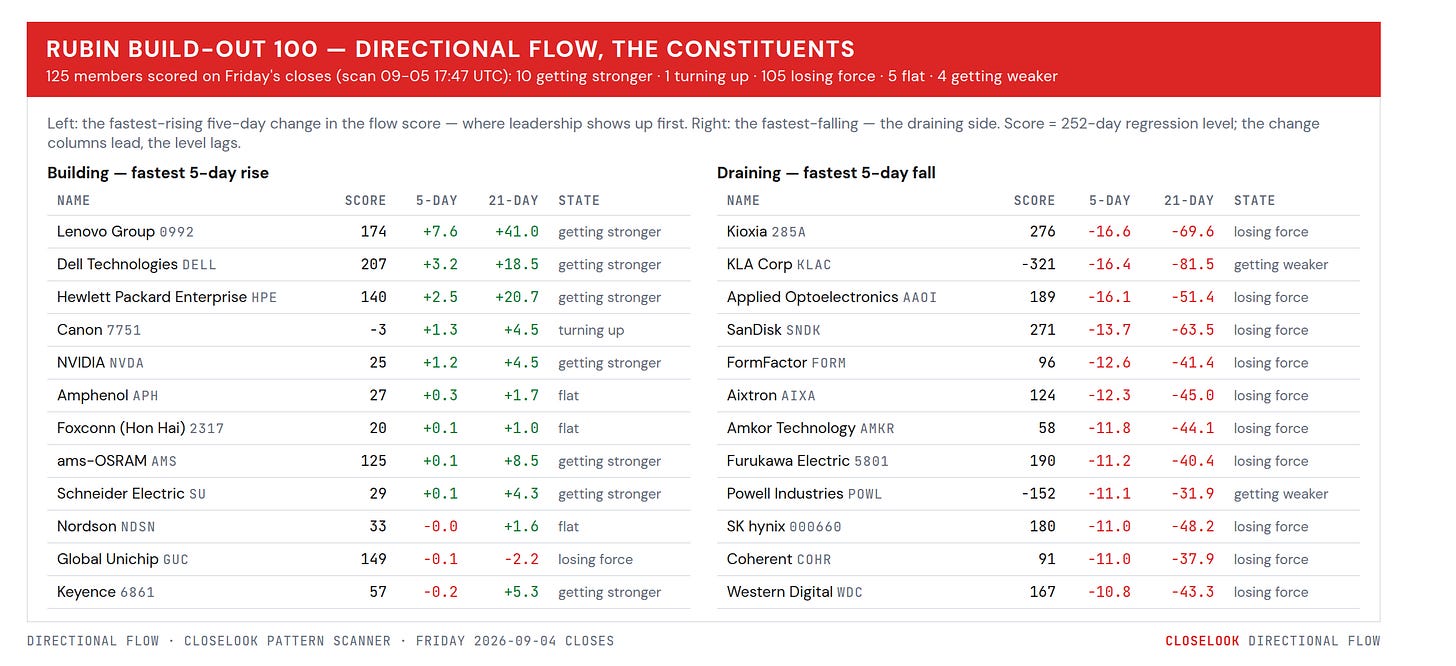Click the 'Building — fastest 5-day rise' heading
The height and width of the screenshot is (666, 1456).
[x=158, y=173]
